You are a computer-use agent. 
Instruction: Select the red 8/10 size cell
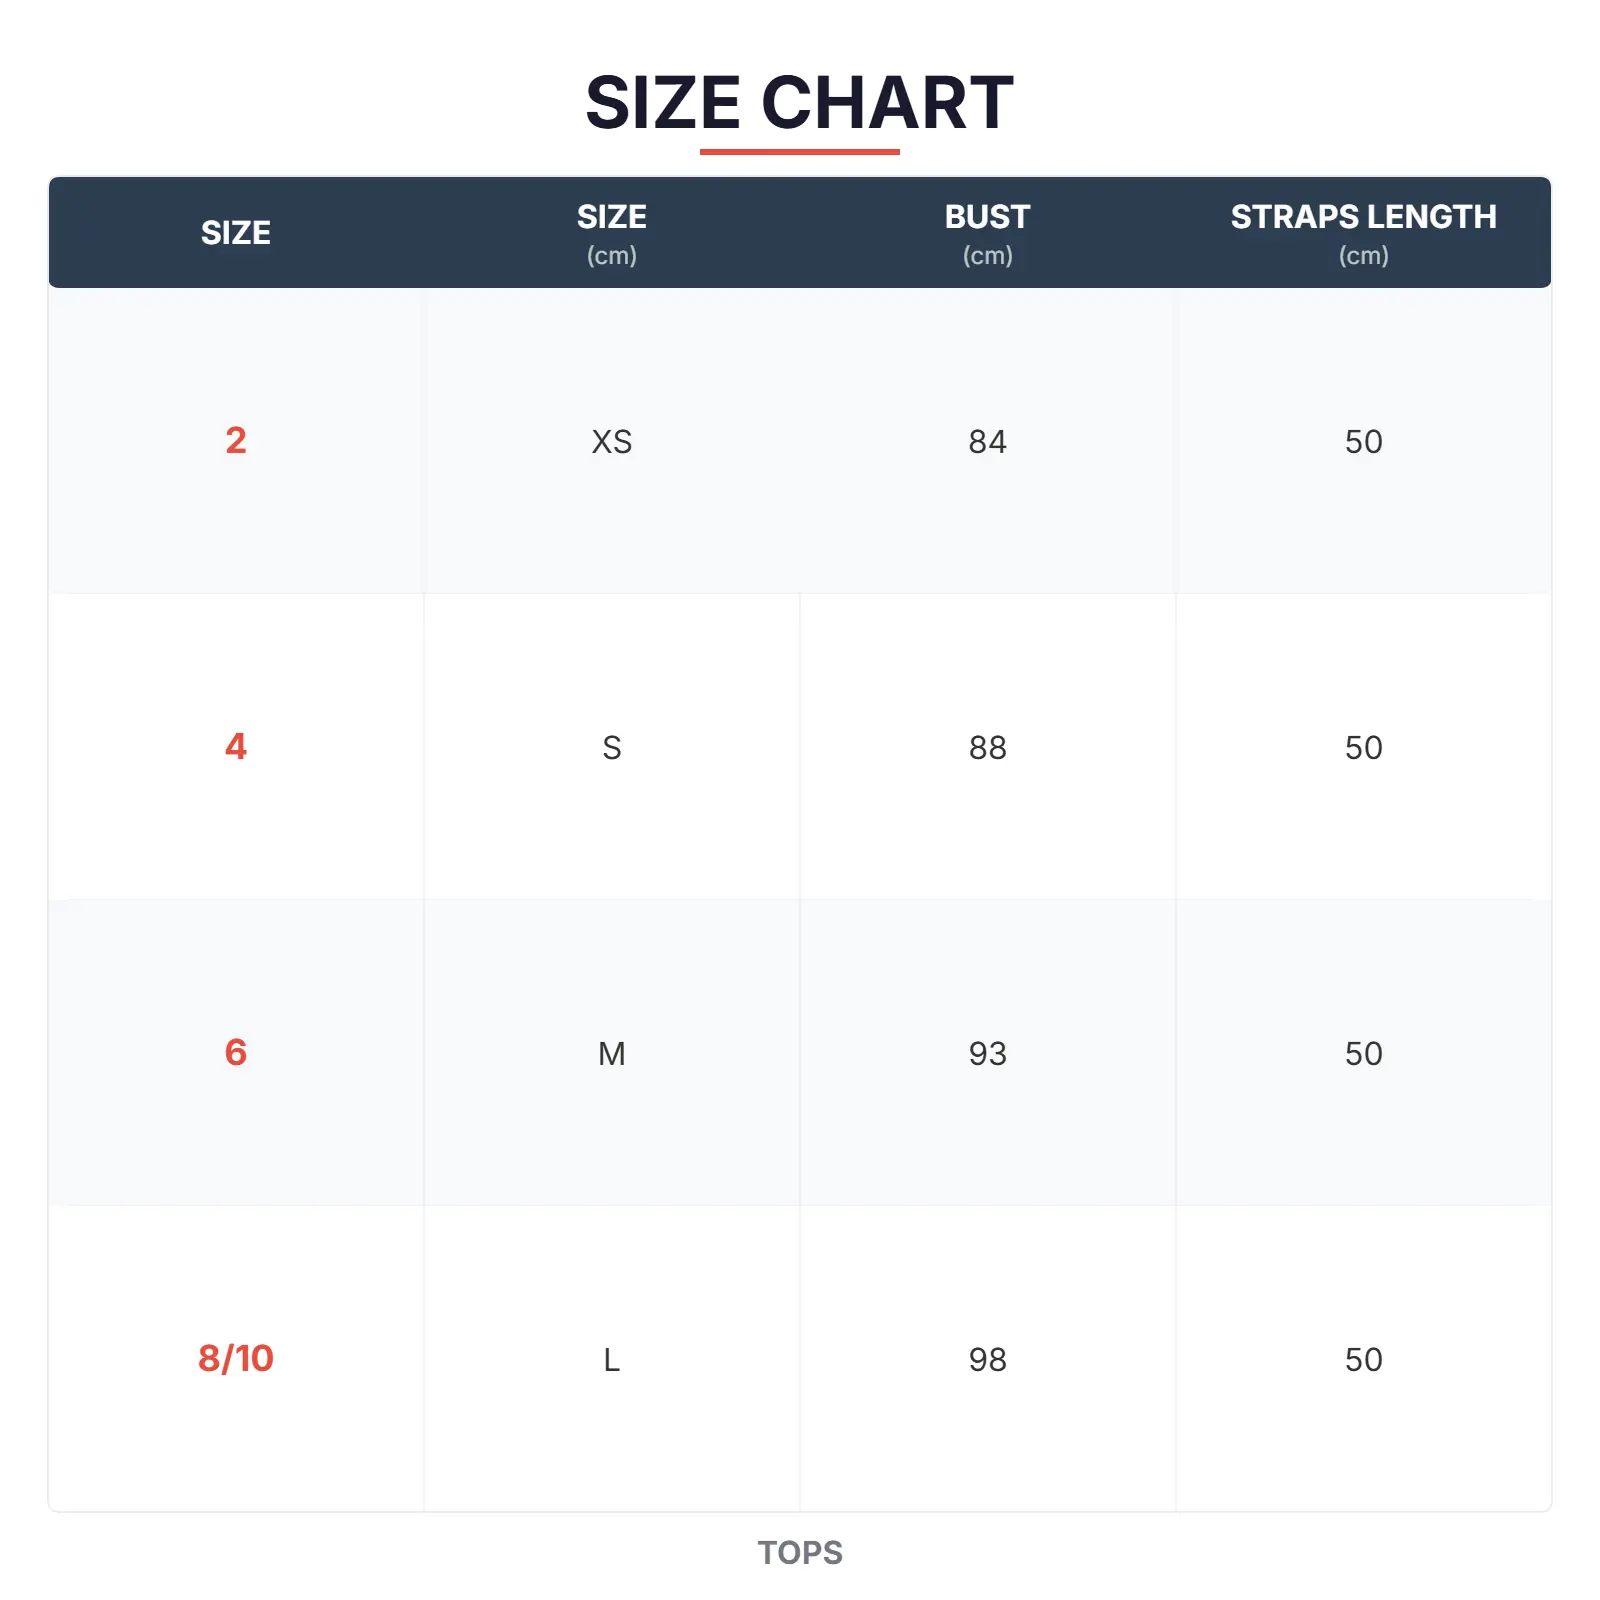click(x=236, y=1359)
